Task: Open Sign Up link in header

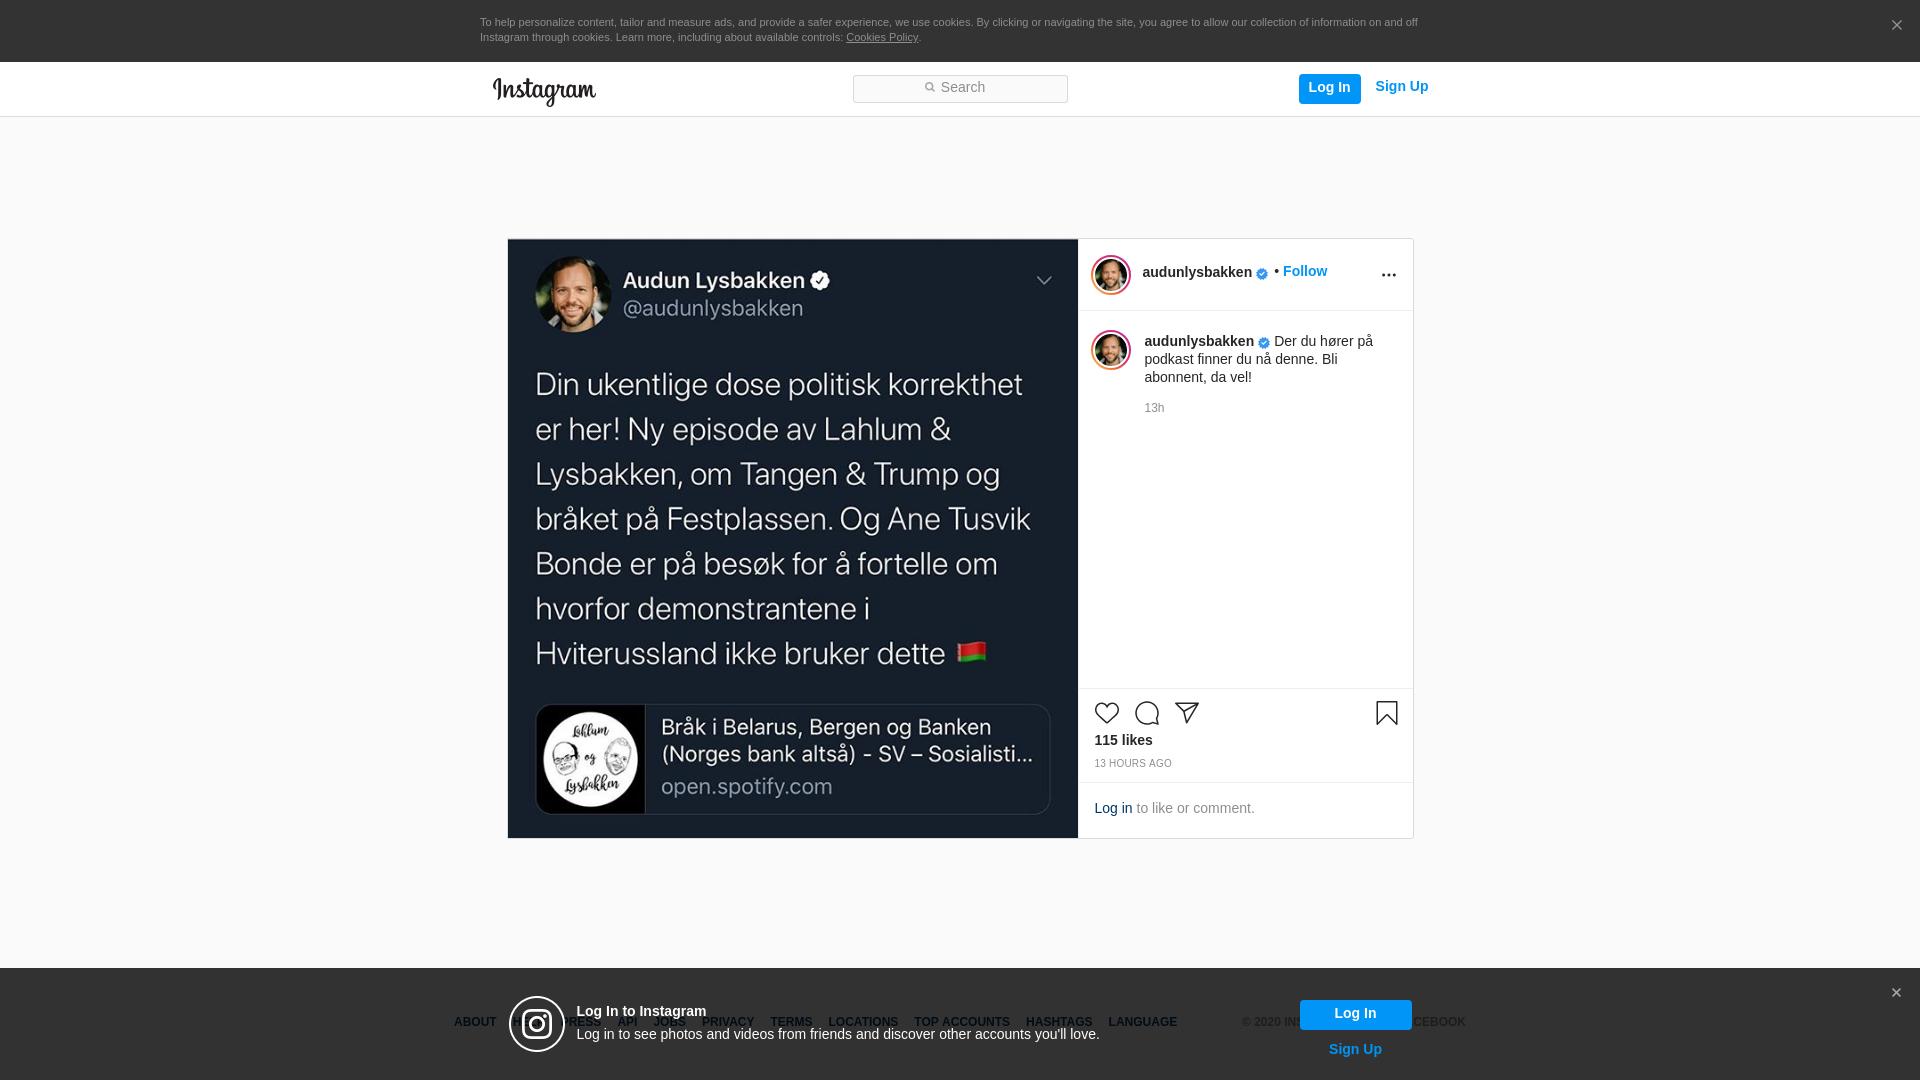Action: (x=1401, y=86)
